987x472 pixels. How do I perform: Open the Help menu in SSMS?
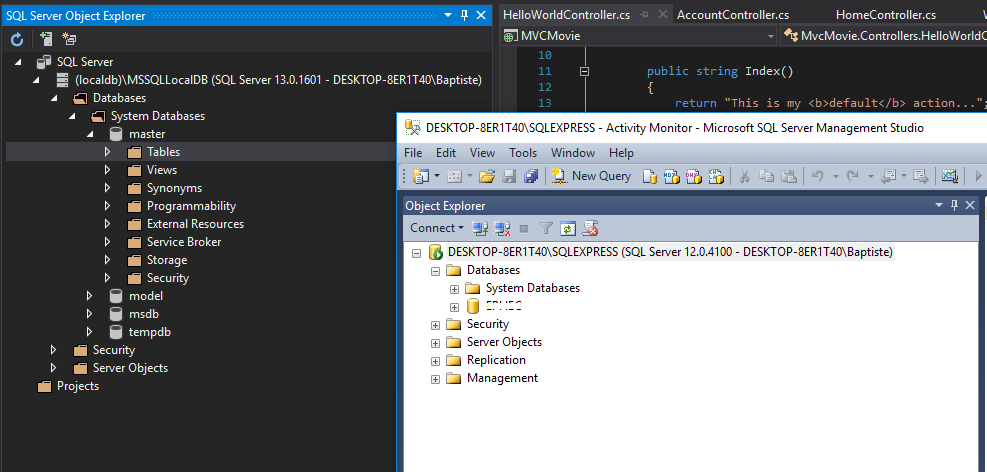621,153
